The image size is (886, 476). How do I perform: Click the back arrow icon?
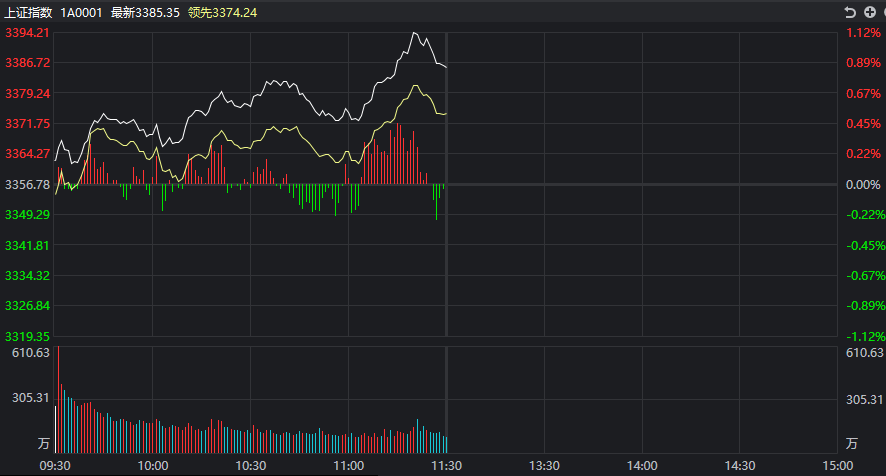tap(850, 12)
